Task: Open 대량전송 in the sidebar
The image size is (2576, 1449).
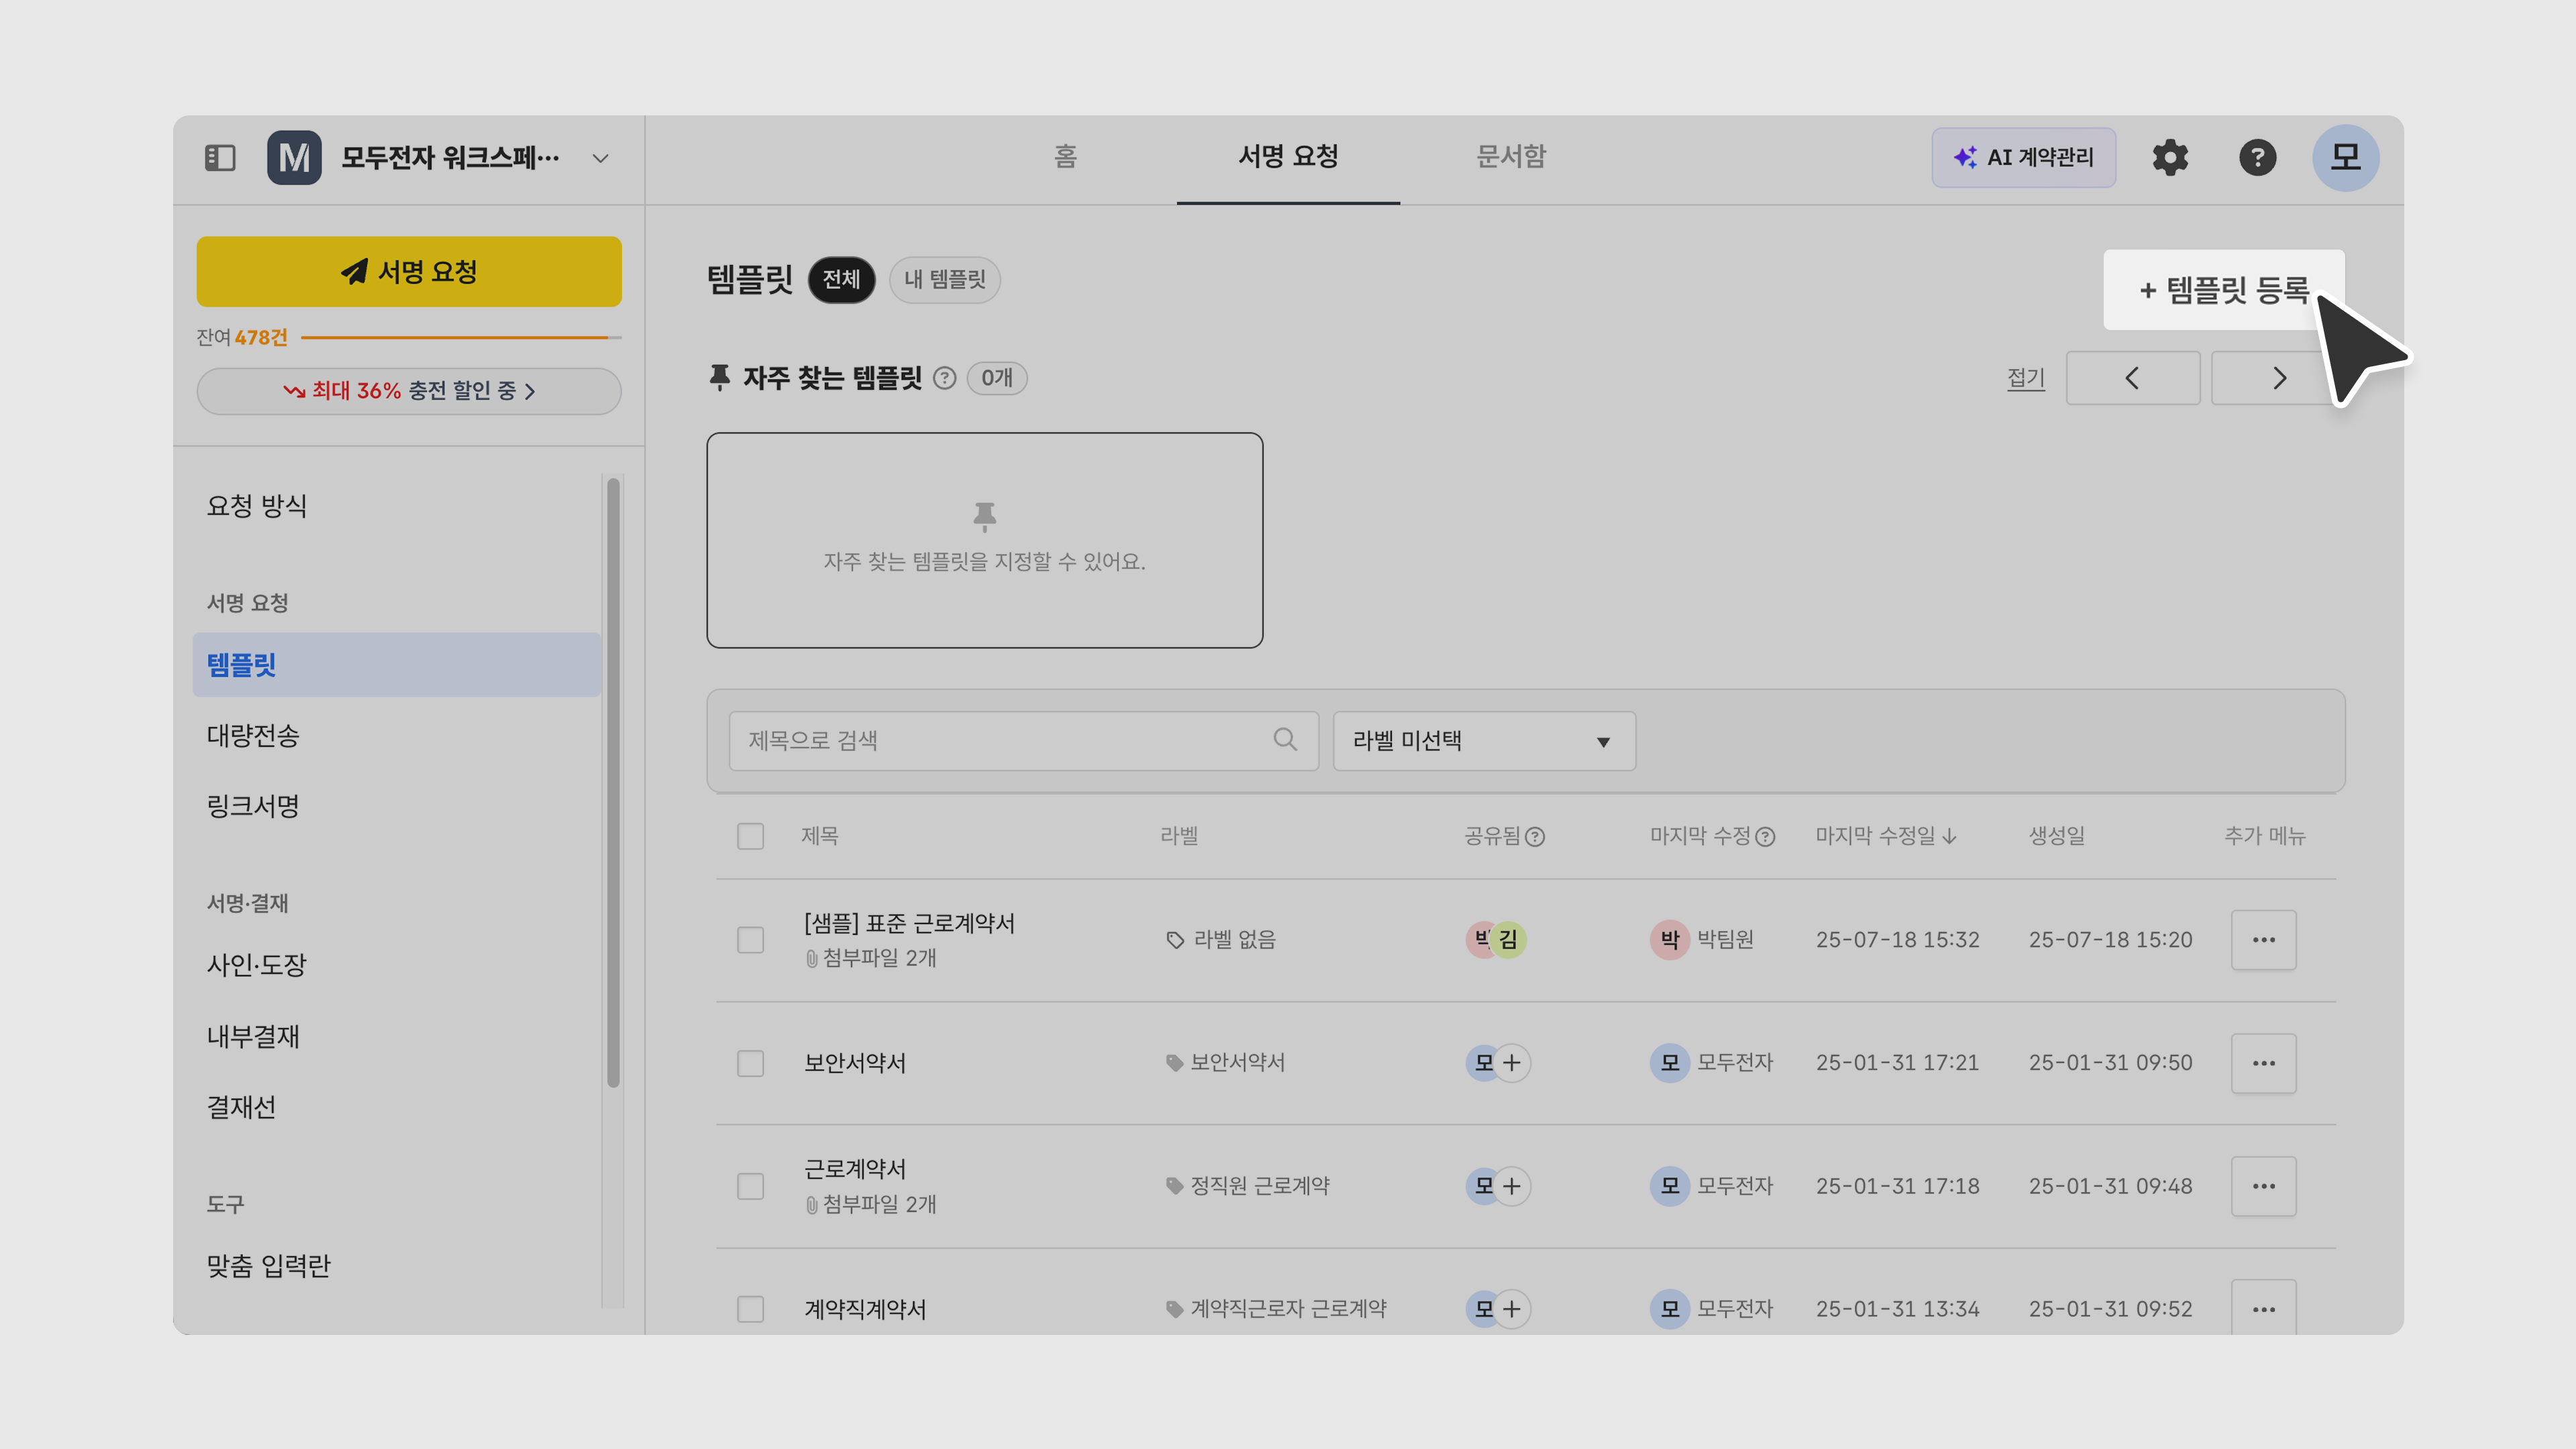Action: (x=253, y=736)
